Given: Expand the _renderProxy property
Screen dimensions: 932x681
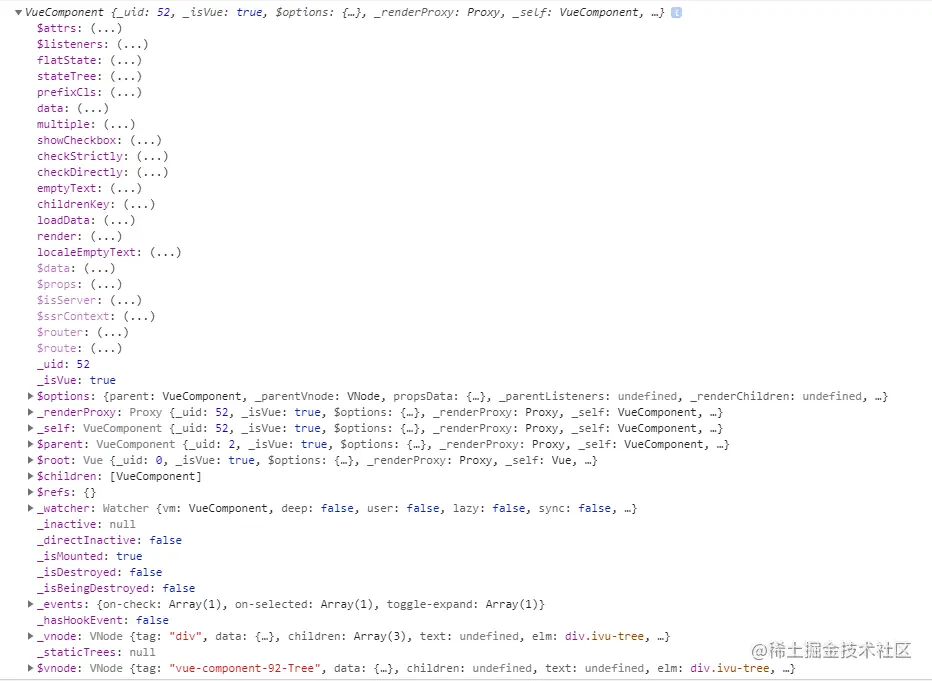Looking at the screenshot, I should [30, 412].
